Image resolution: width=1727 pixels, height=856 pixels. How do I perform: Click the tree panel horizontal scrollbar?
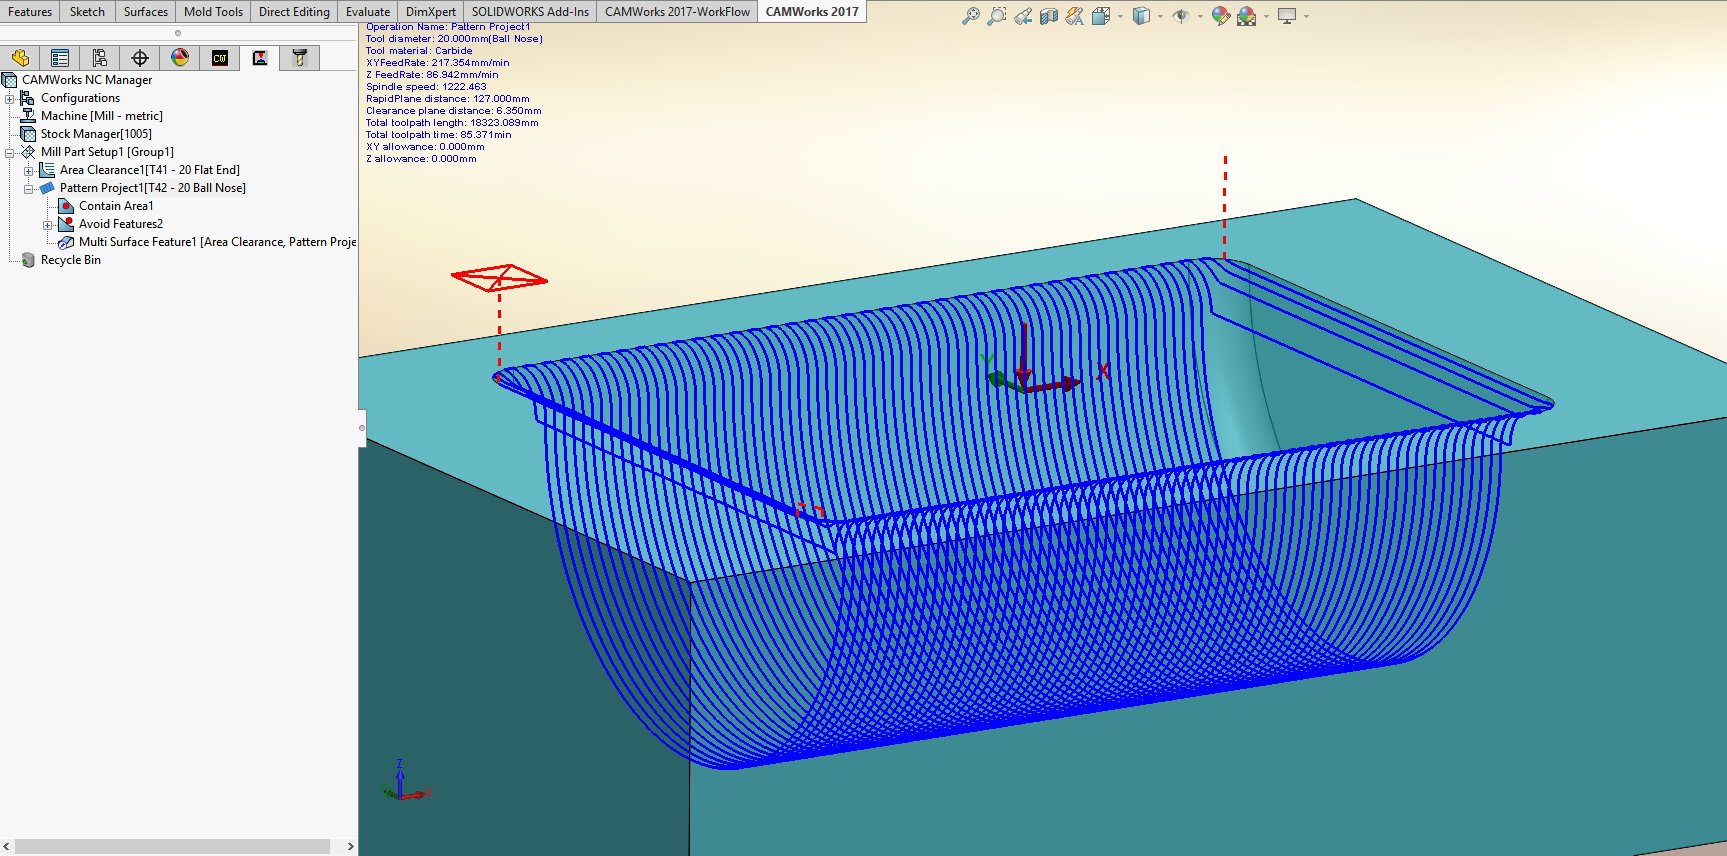coord(172,846)
